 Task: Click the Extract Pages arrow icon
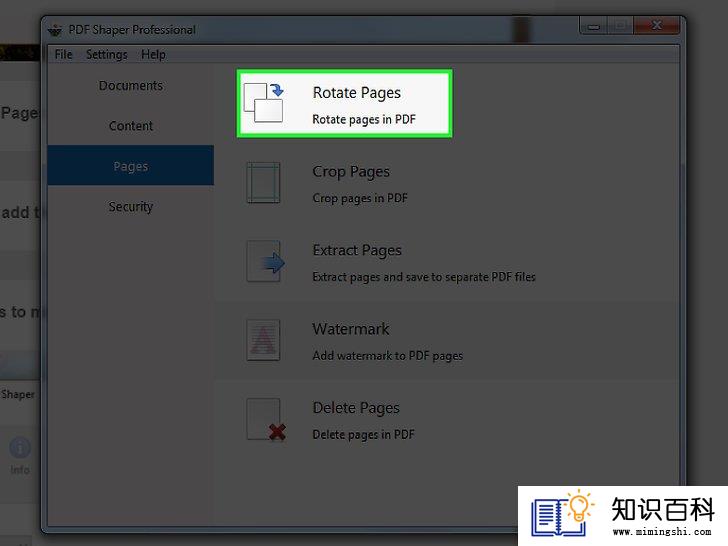point(265,261)
